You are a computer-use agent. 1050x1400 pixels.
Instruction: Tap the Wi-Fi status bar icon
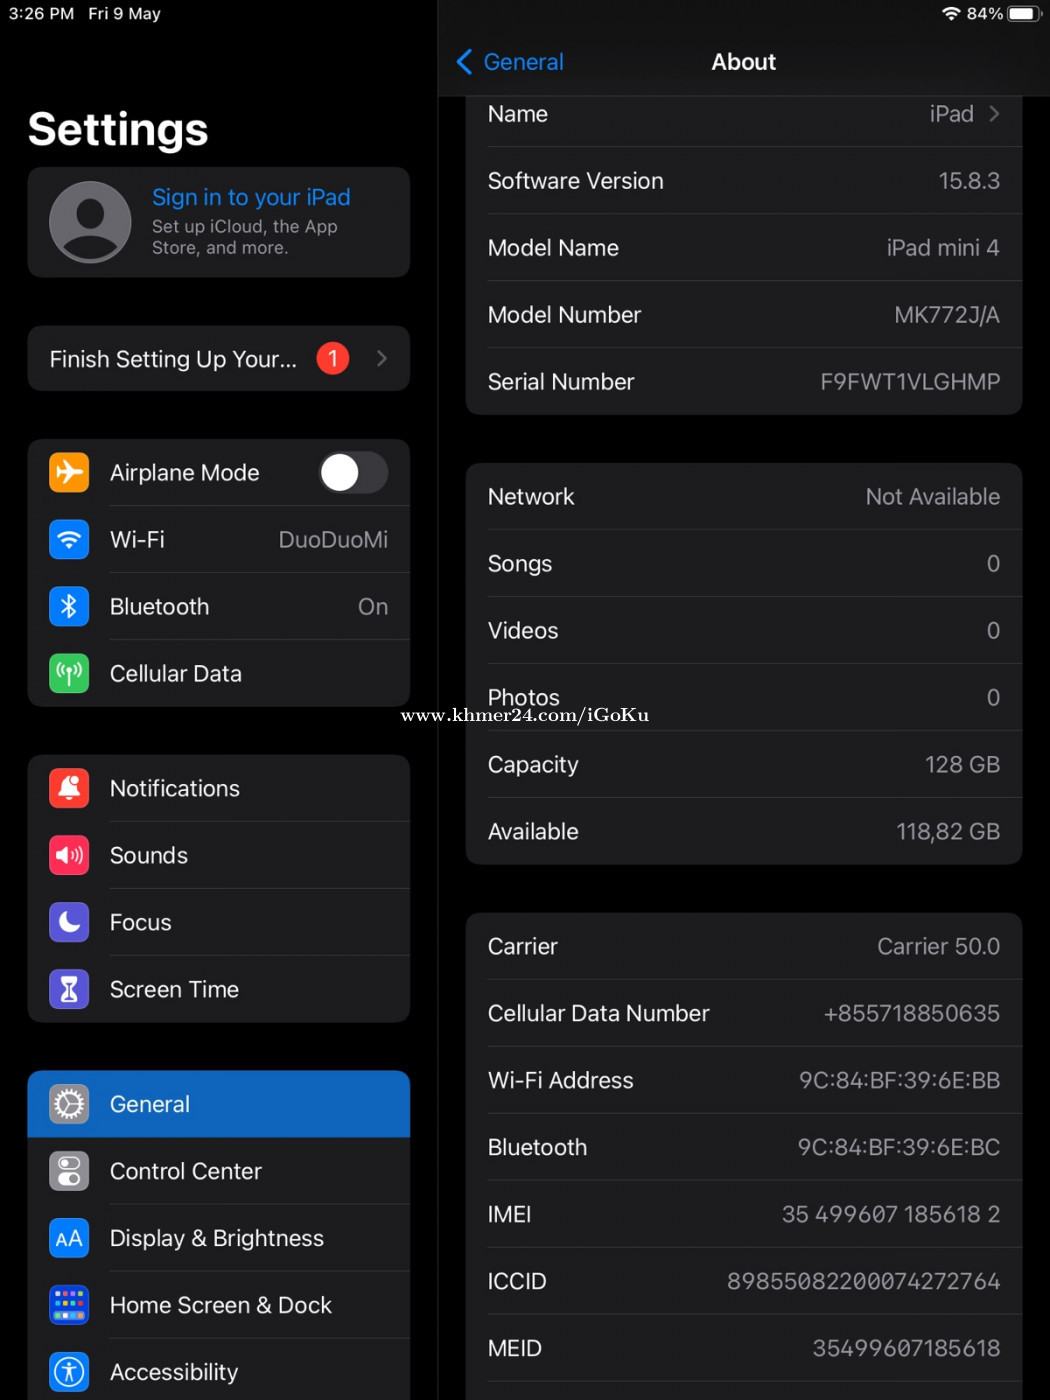coord(951,14)
